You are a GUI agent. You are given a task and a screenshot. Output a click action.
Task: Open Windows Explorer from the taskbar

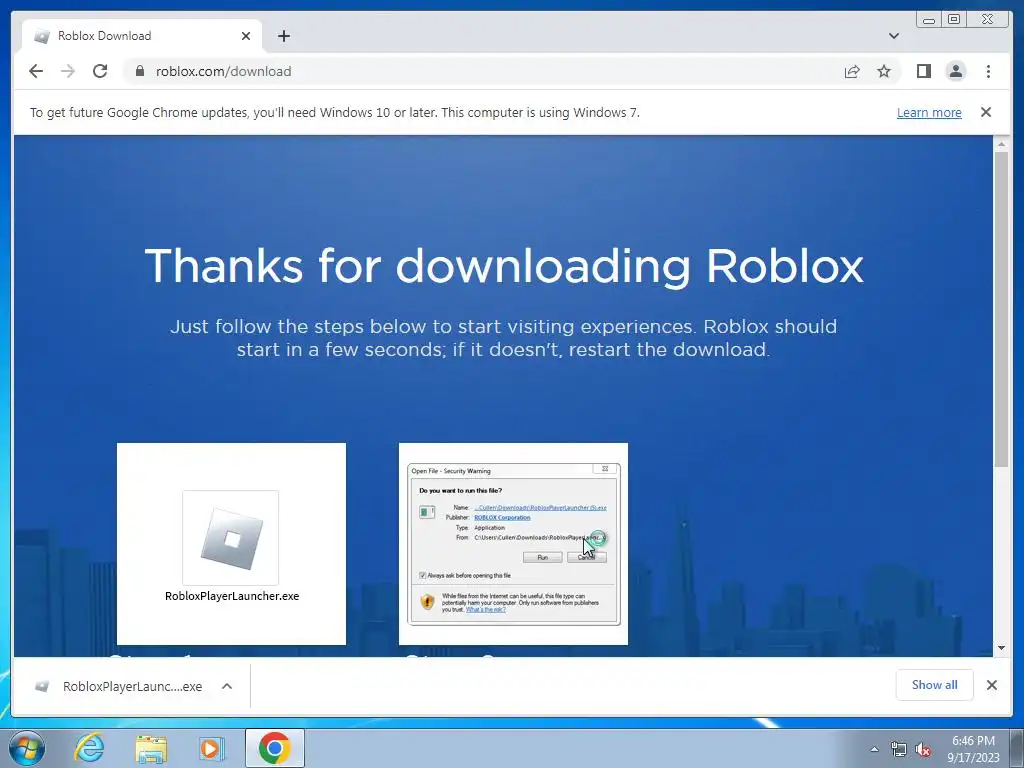pyautogui.click(x=151, y=749)
